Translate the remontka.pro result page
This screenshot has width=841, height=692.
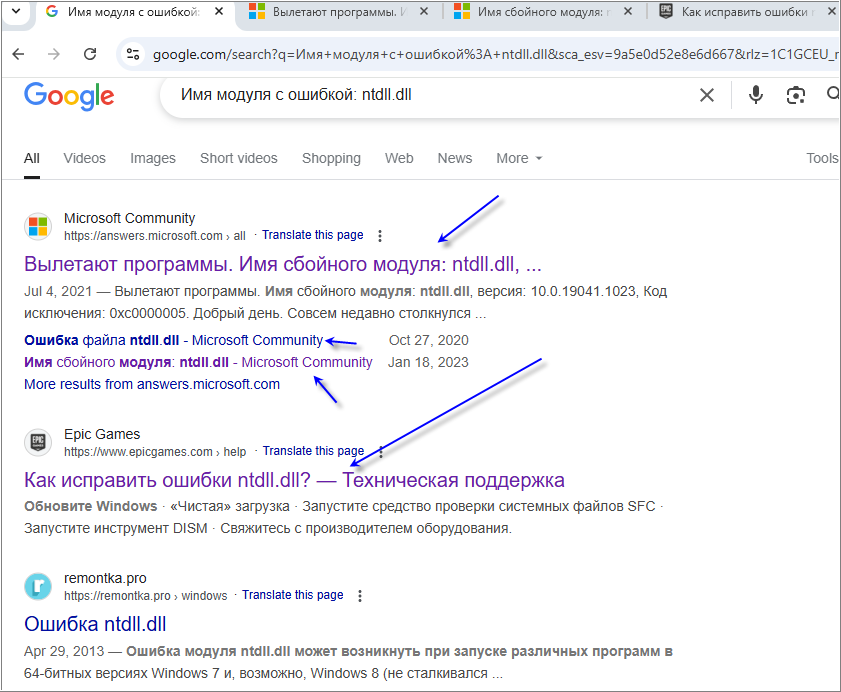click(292, 595)
